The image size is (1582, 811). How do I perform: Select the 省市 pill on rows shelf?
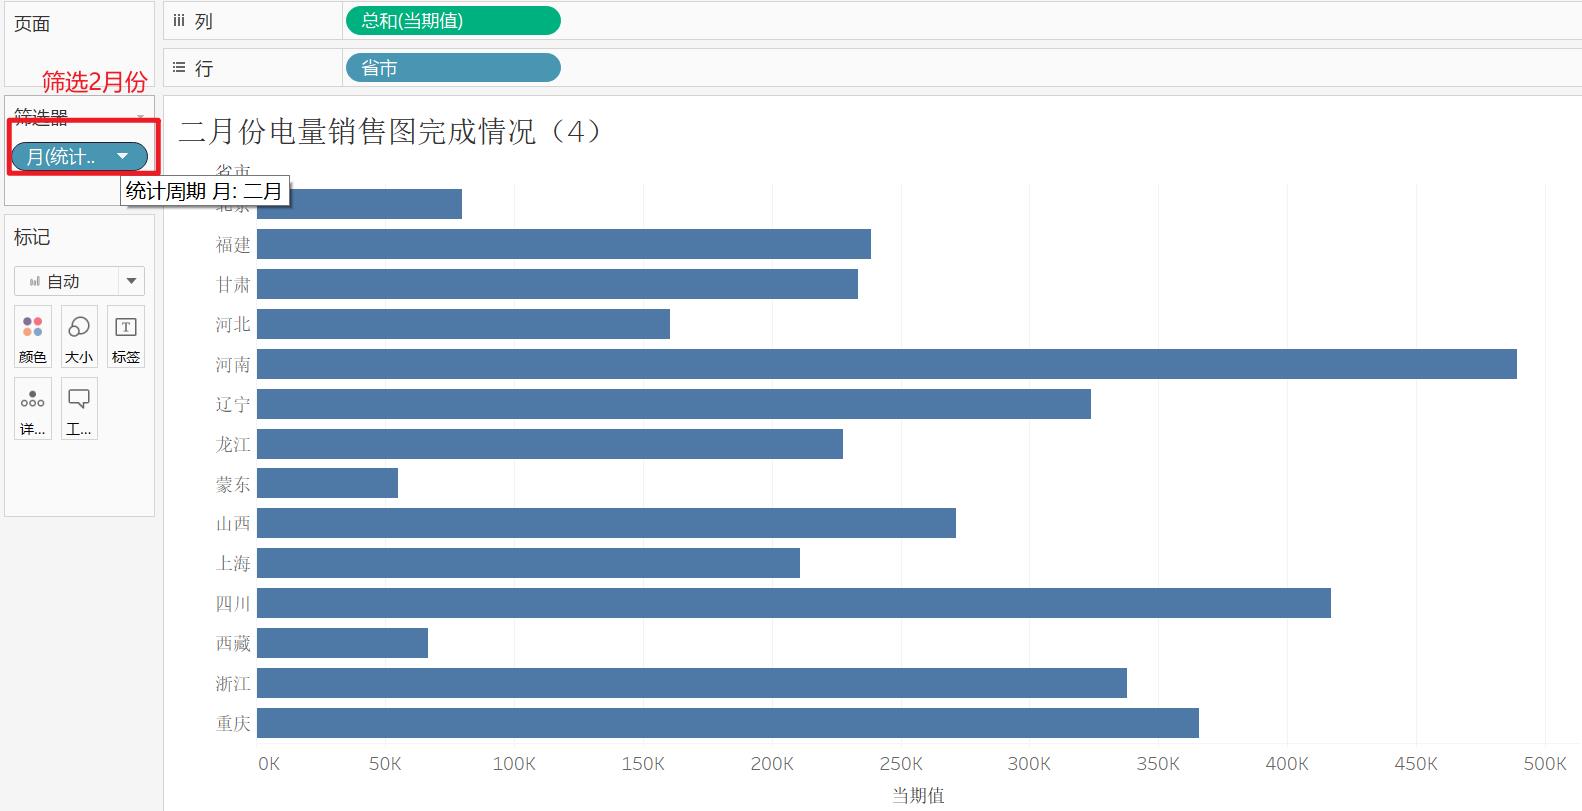click(x=453, y=68)
